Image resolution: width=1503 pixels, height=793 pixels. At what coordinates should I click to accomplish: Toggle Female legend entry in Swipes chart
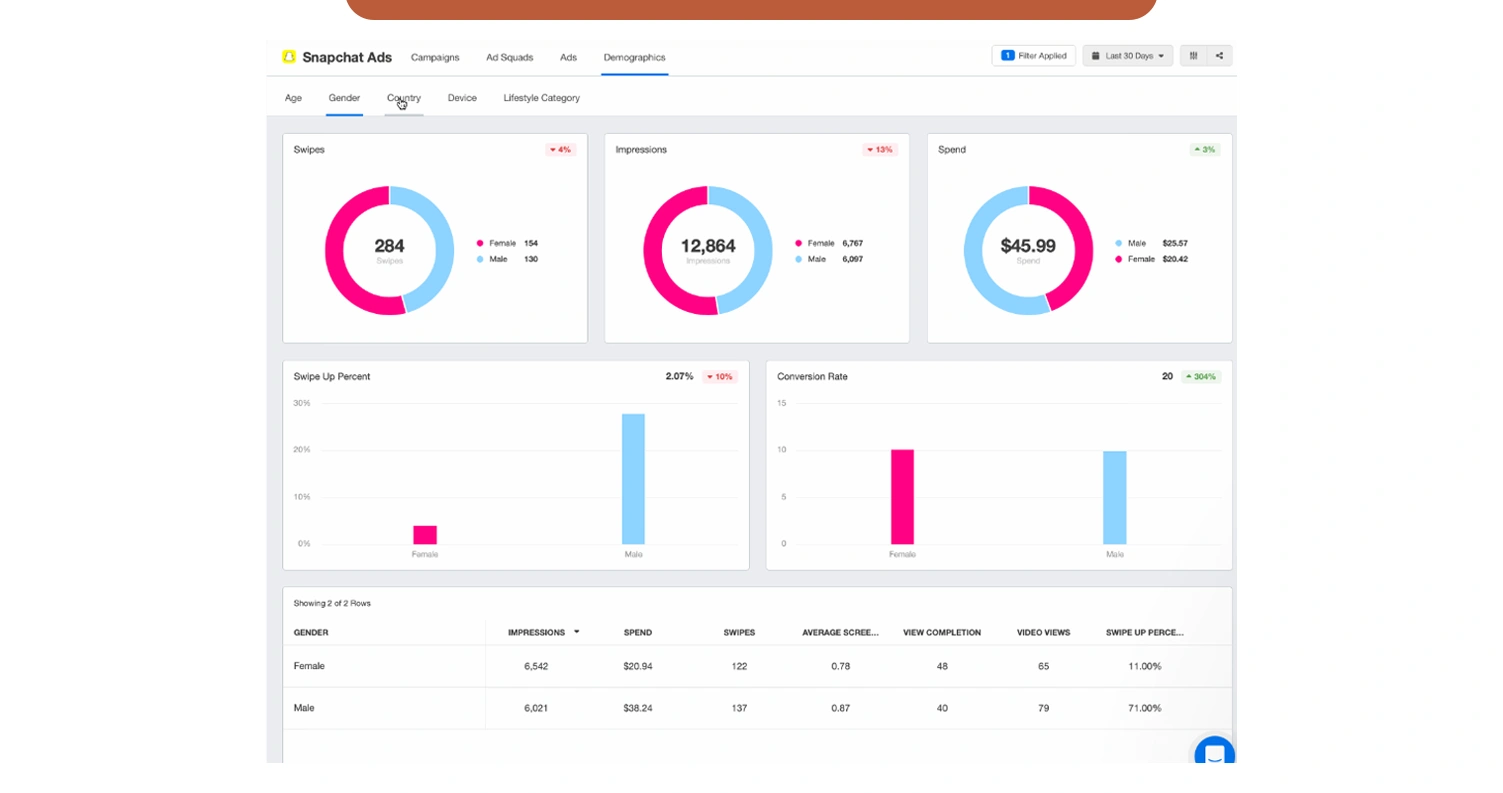502,243
